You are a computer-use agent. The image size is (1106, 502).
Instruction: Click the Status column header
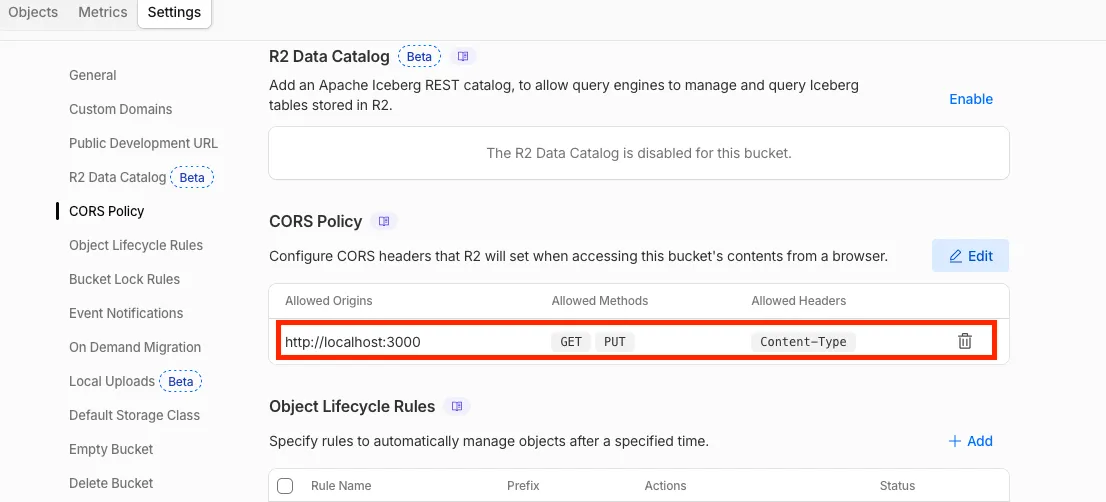tap(897, 486)
